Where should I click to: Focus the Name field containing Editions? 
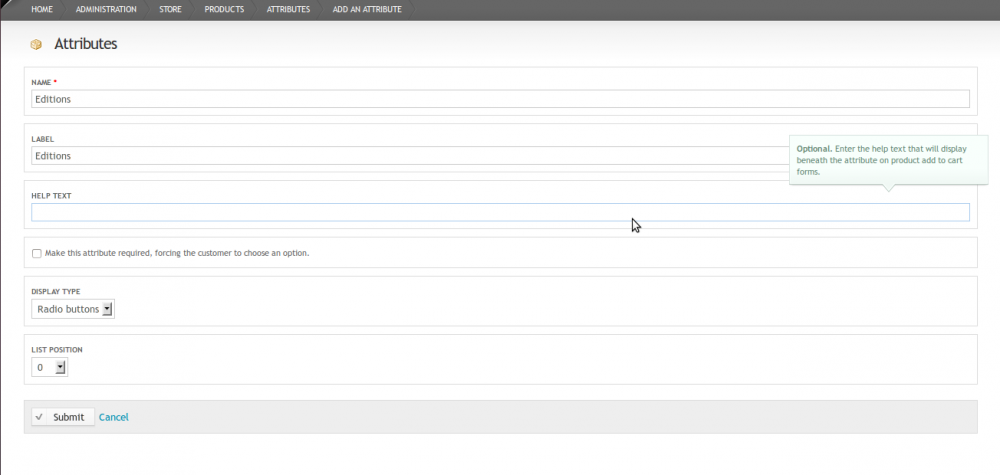tap(500, 99)
